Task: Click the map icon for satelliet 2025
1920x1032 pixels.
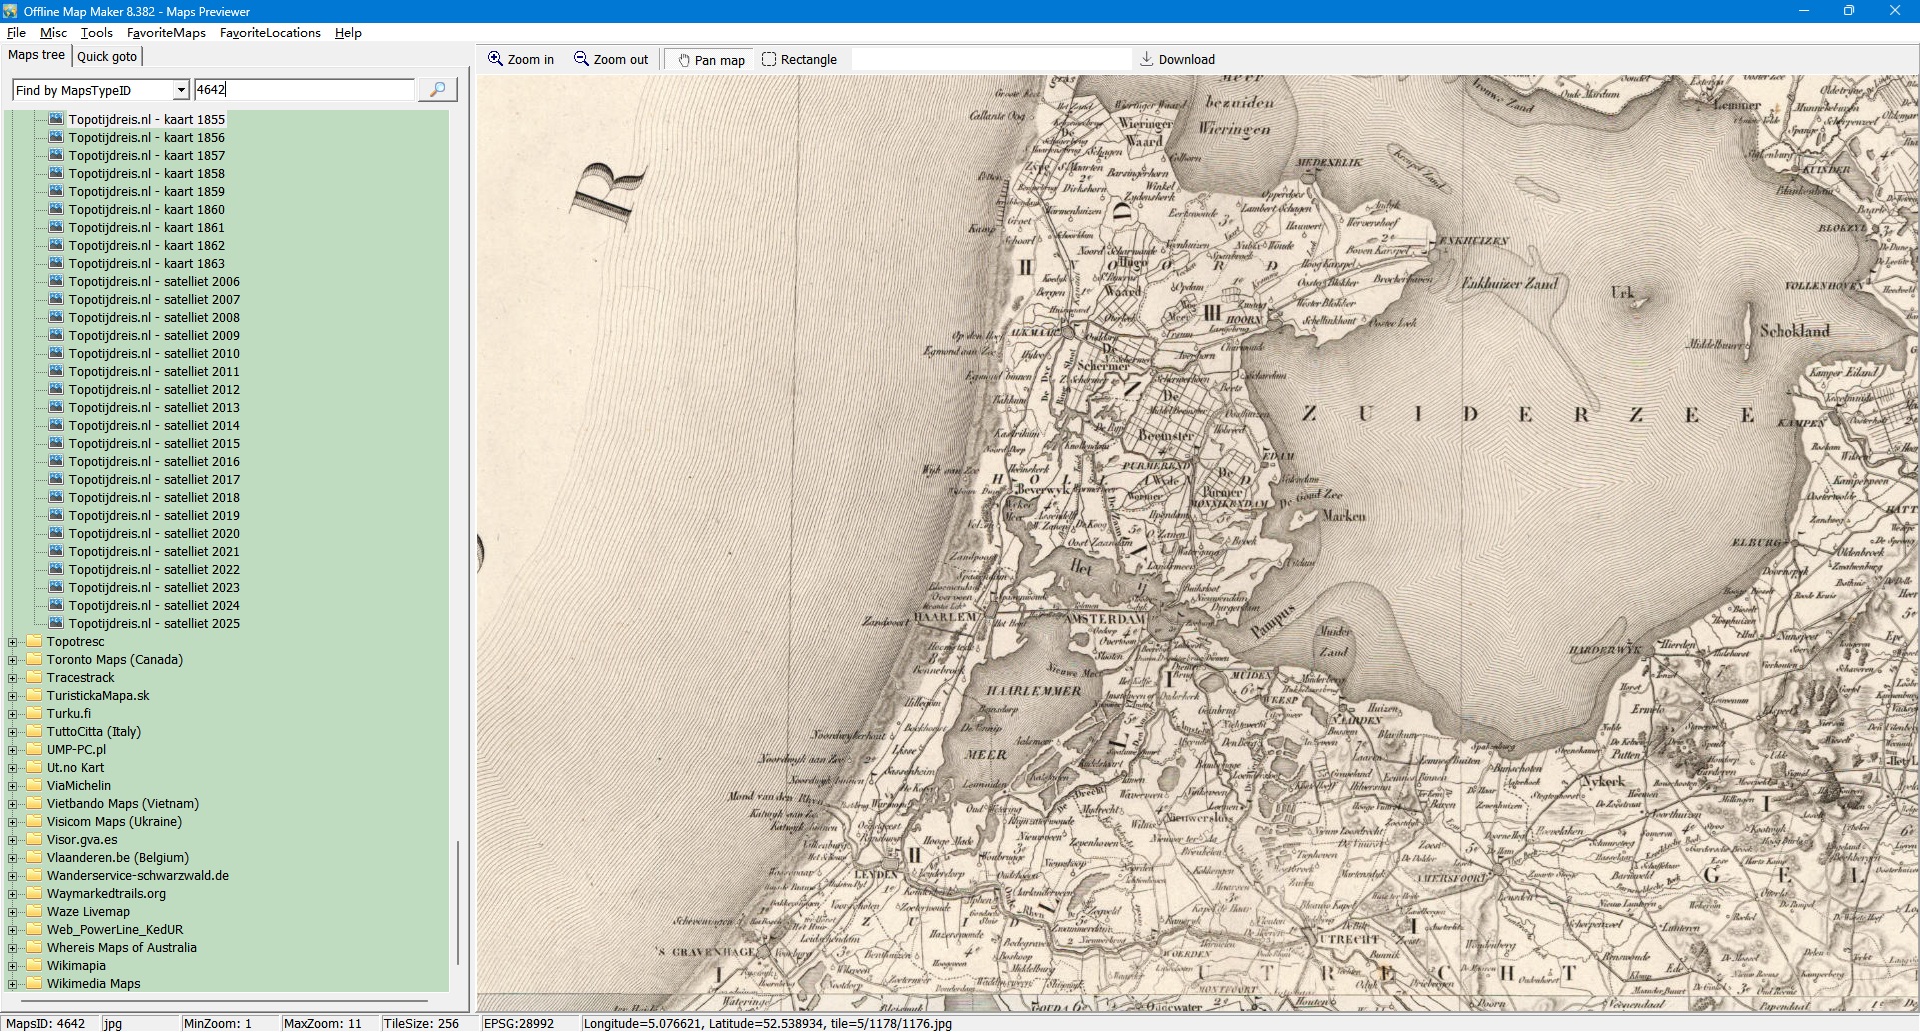Action: 56,623
